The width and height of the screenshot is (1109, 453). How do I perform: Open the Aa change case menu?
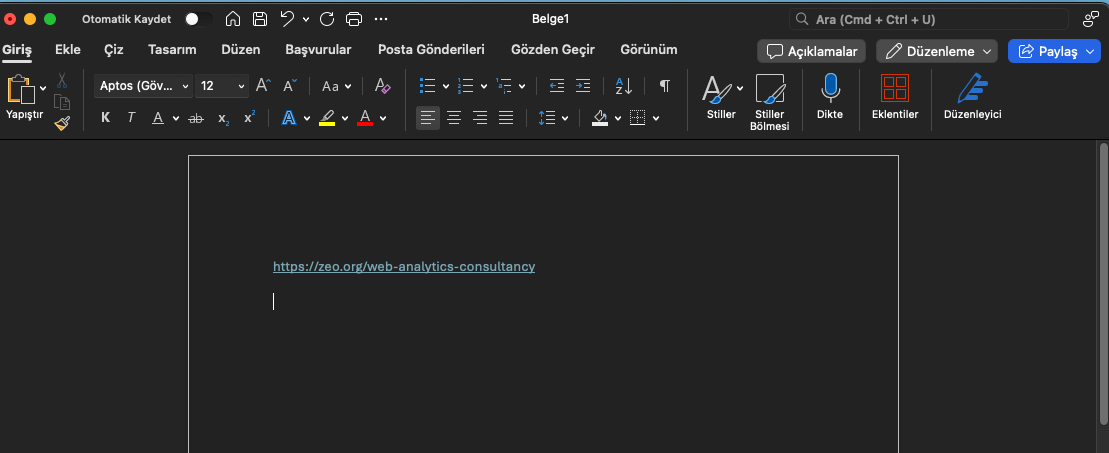pyautogui.click(x=337, y=86)
